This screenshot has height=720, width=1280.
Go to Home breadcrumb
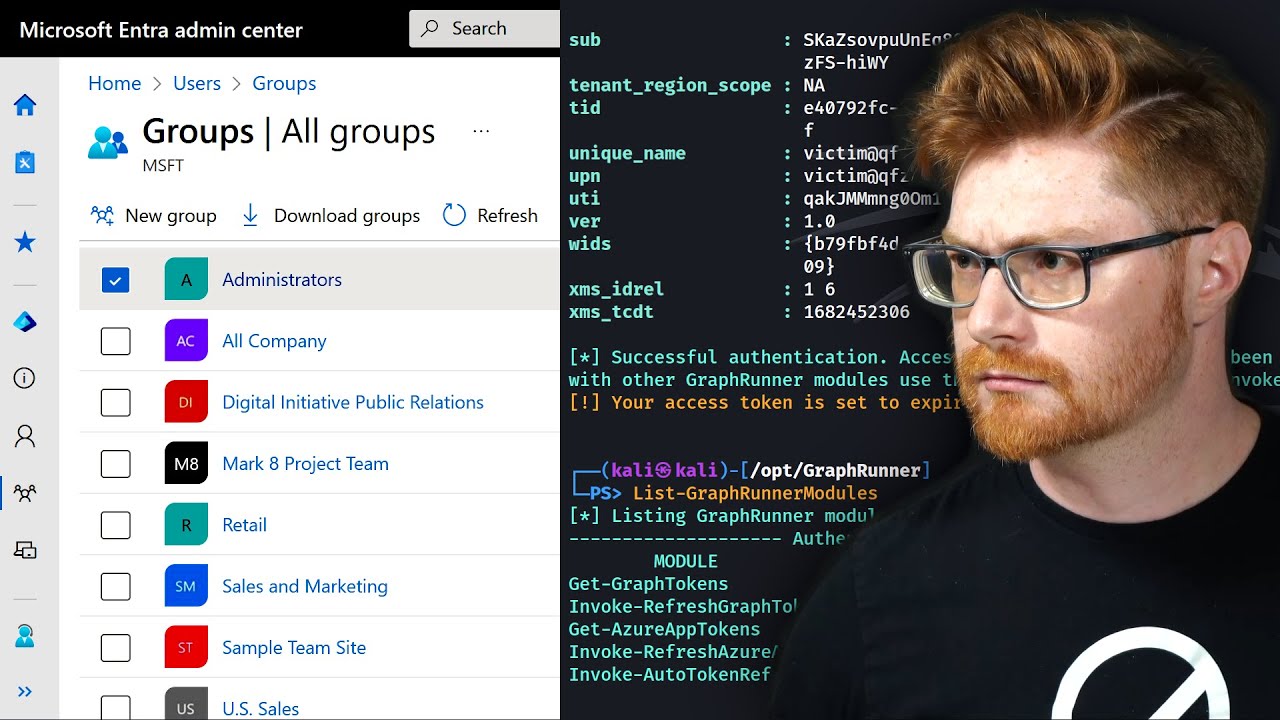pyautogui.click(x=114, y=83)
